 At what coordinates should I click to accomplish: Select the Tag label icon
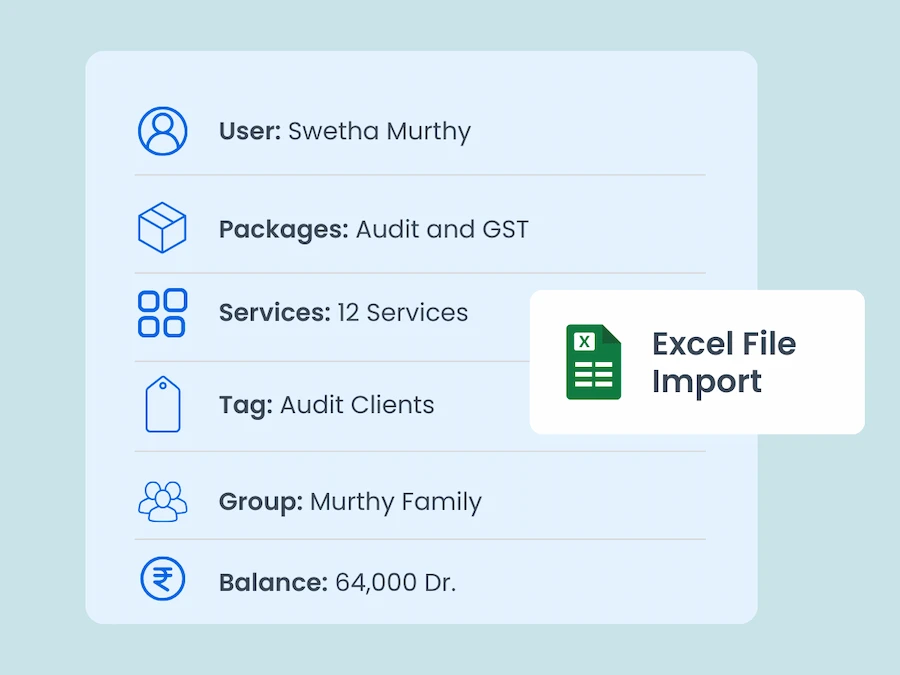161,404
